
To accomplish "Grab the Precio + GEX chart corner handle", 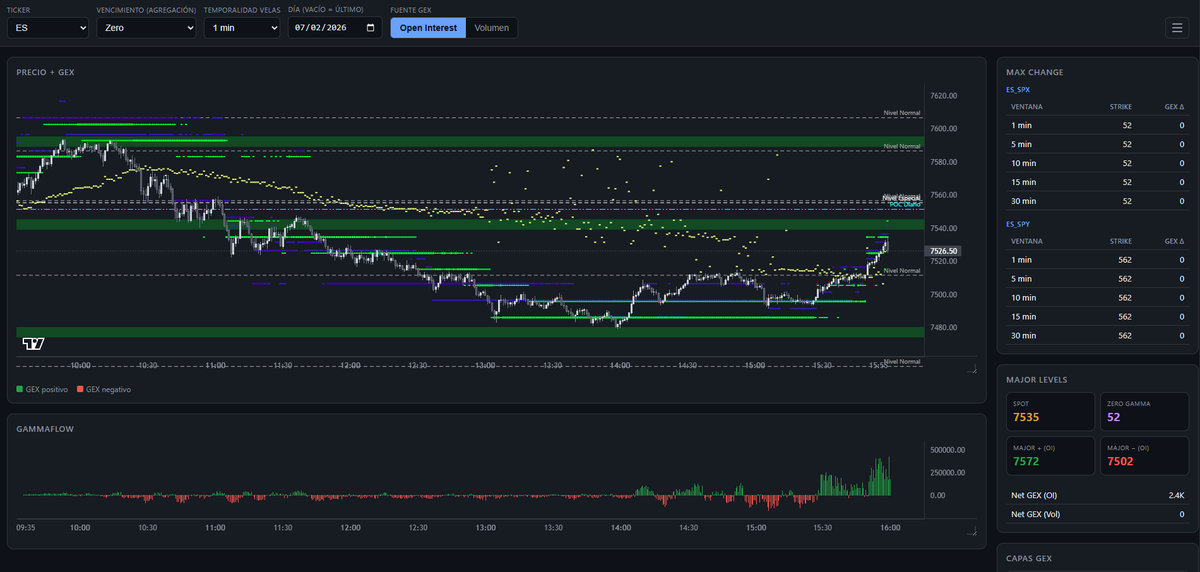I will [972, 369].
